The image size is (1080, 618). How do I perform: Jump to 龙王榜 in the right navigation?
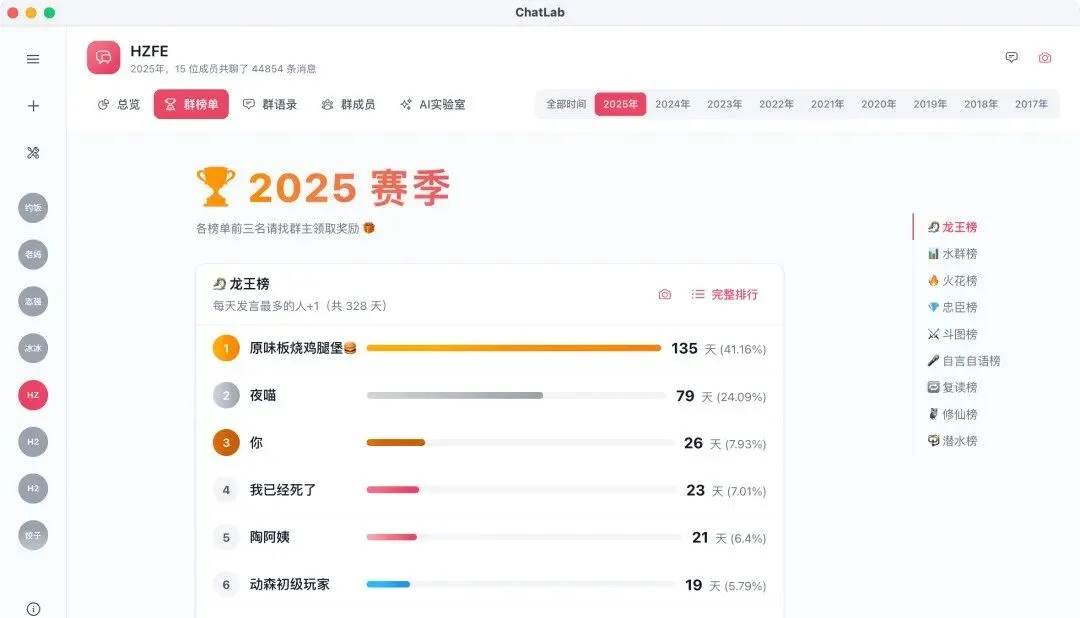pyautogui.click(x=953, y=227)
